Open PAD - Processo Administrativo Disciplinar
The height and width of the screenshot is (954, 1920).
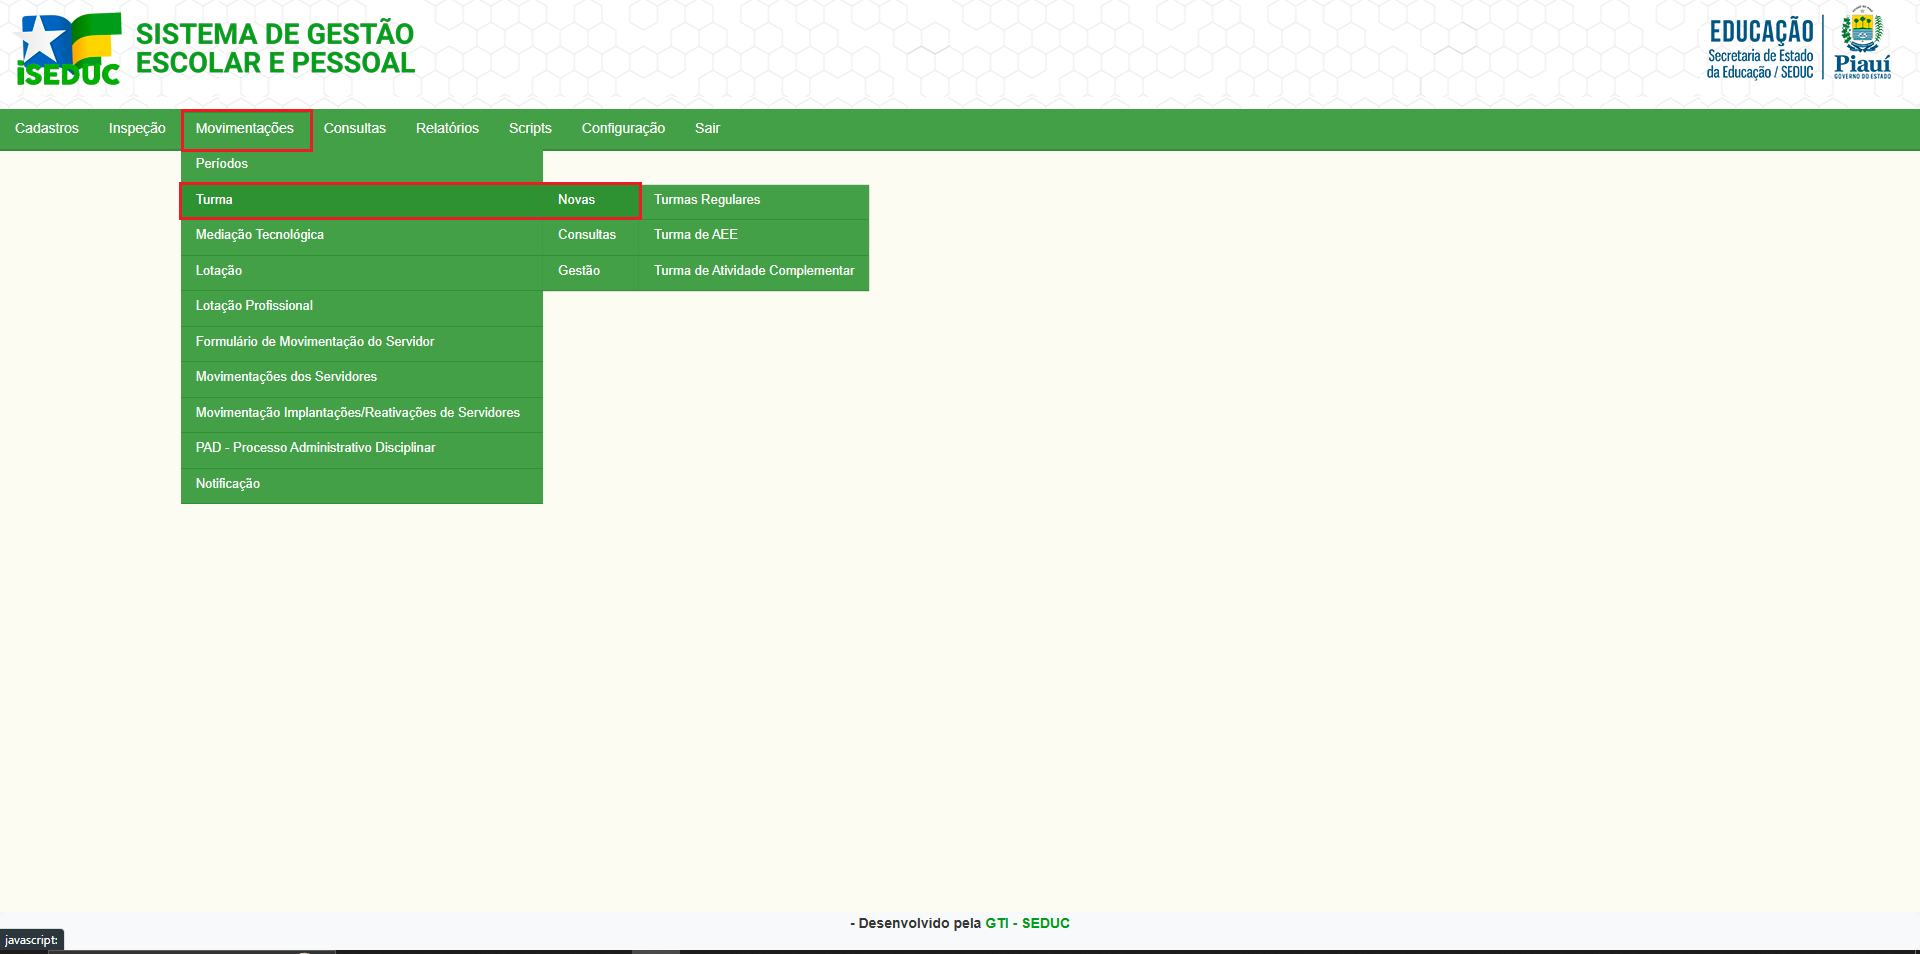coord(315,448)
